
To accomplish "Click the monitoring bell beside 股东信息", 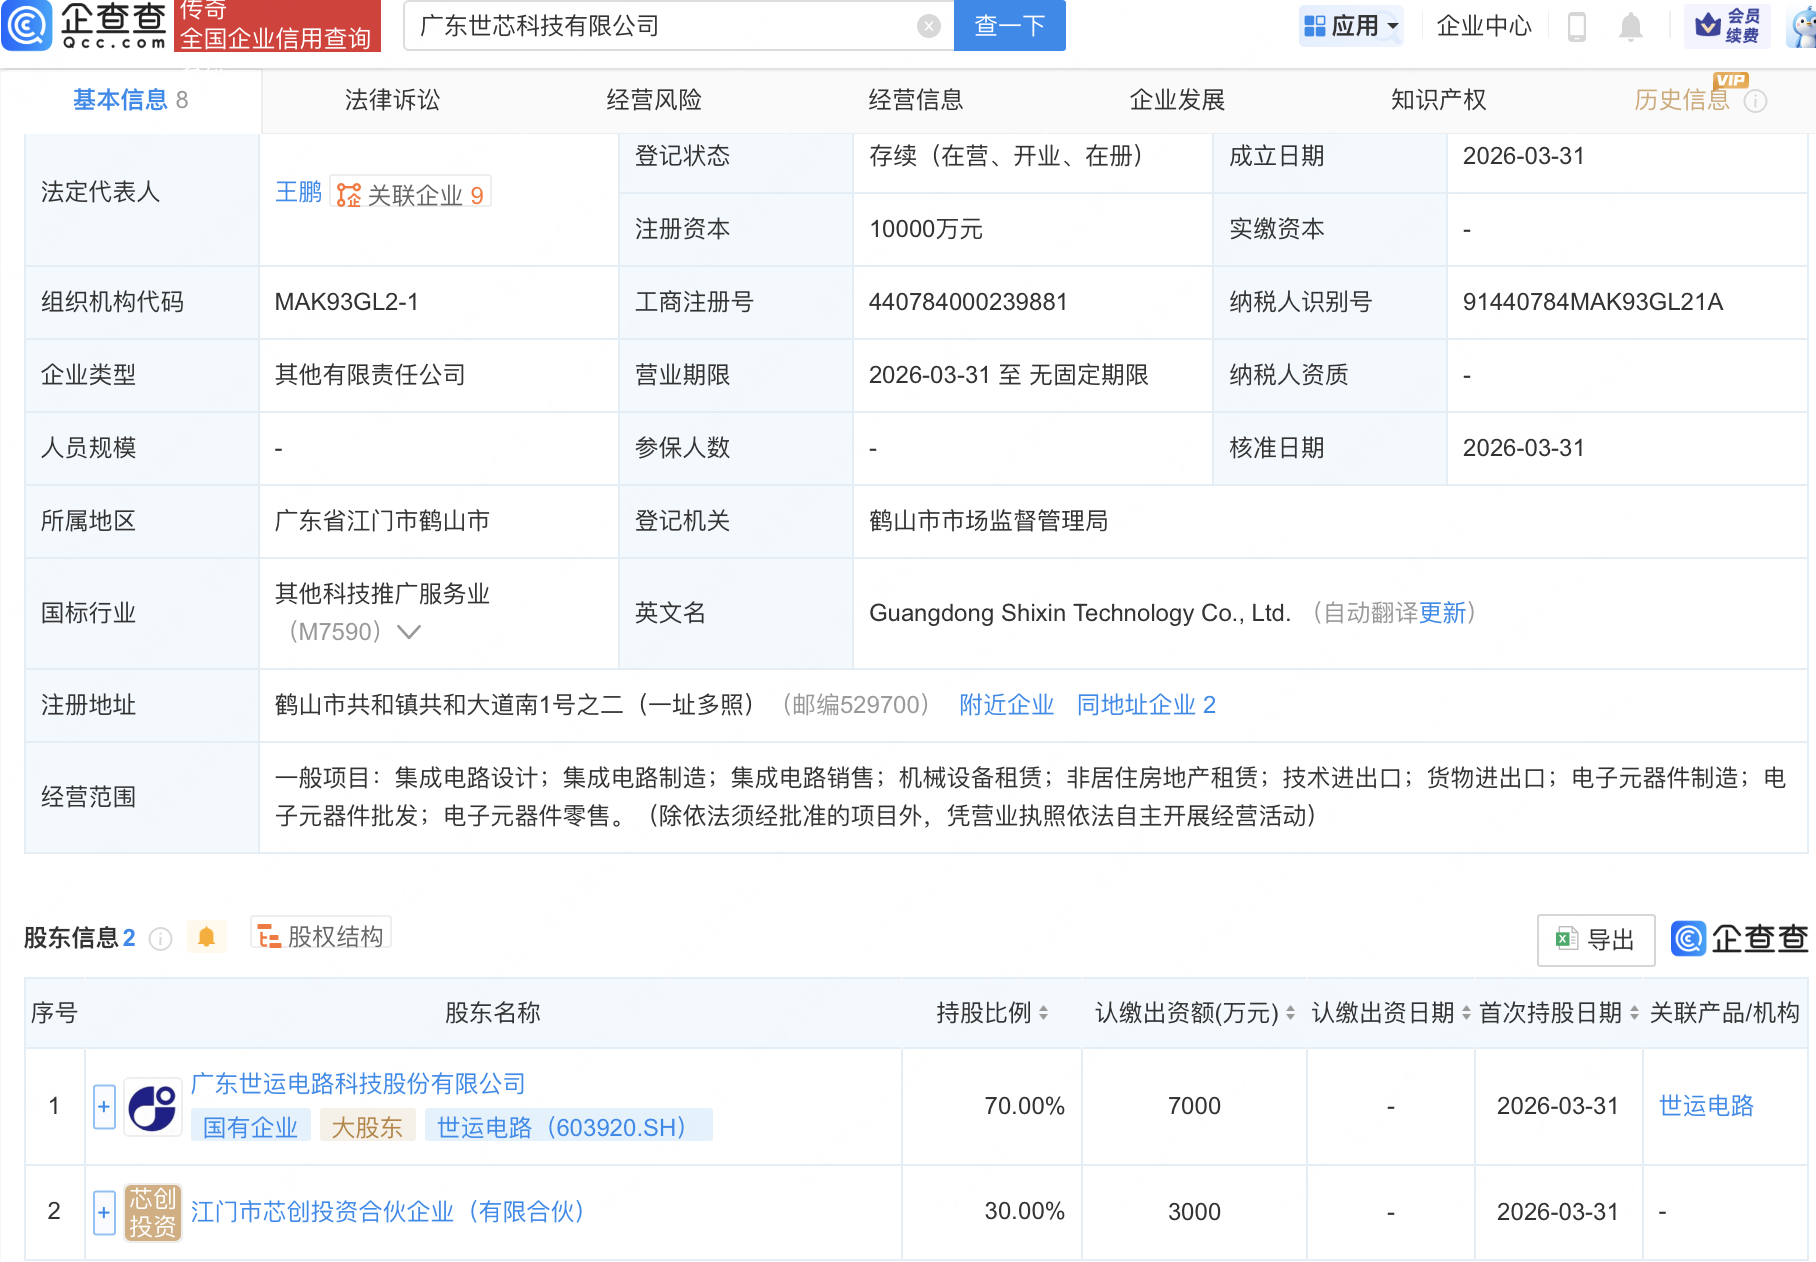I will point(207,938).
